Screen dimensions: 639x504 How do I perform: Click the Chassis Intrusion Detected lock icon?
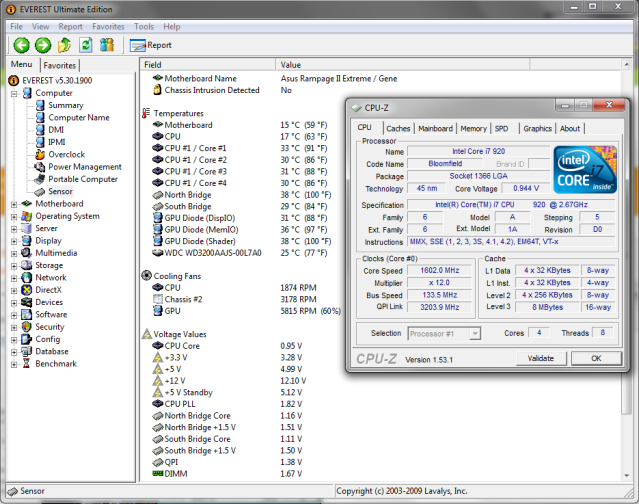[157, 90]
